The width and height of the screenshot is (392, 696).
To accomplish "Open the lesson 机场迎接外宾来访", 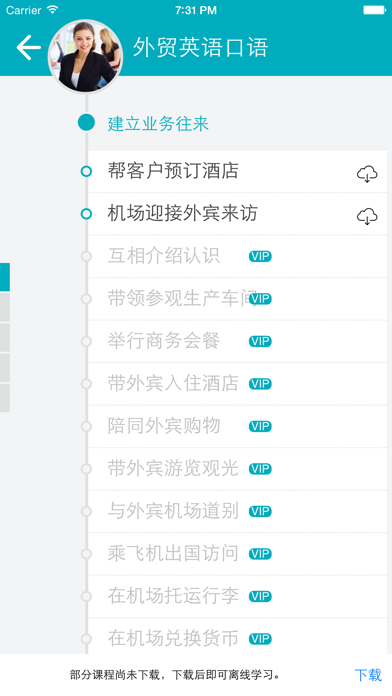I will (238, 214).
